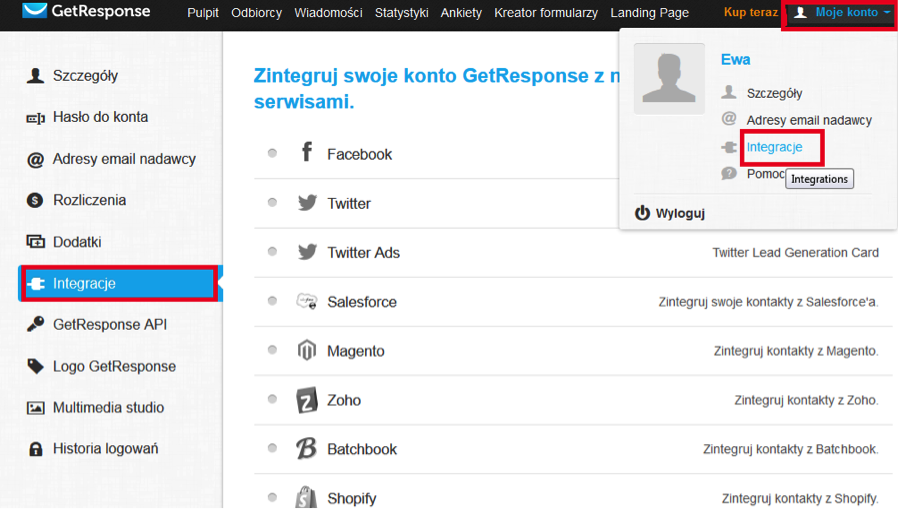Open the Wiadomości menu
This screenshot has width=898, height=509.
click(x=328, y=13)
